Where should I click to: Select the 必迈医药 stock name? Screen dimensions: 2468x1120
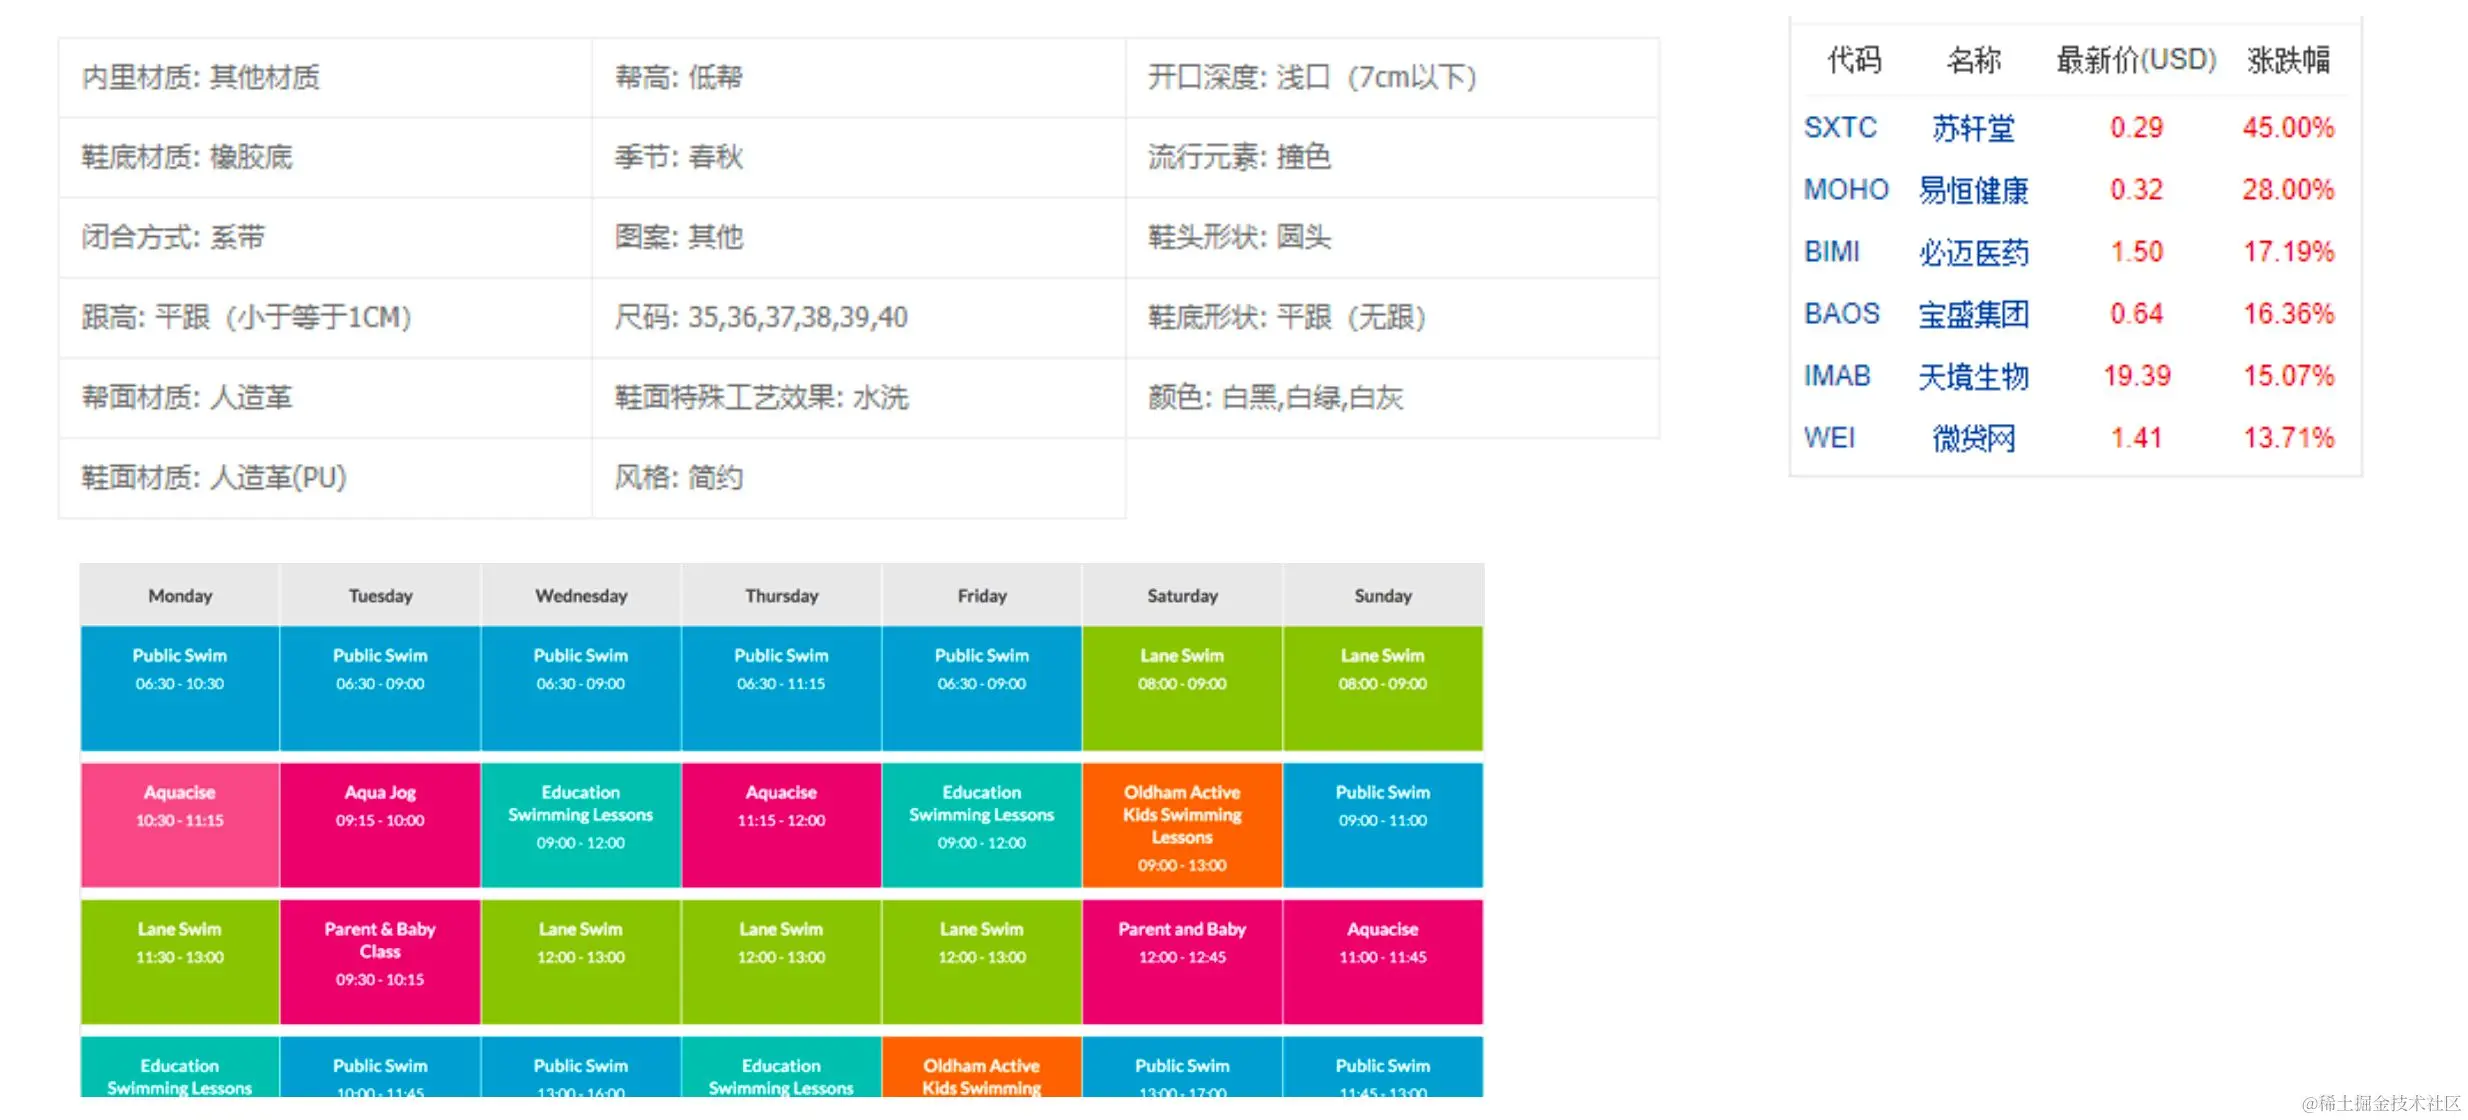coord(1972,252)
